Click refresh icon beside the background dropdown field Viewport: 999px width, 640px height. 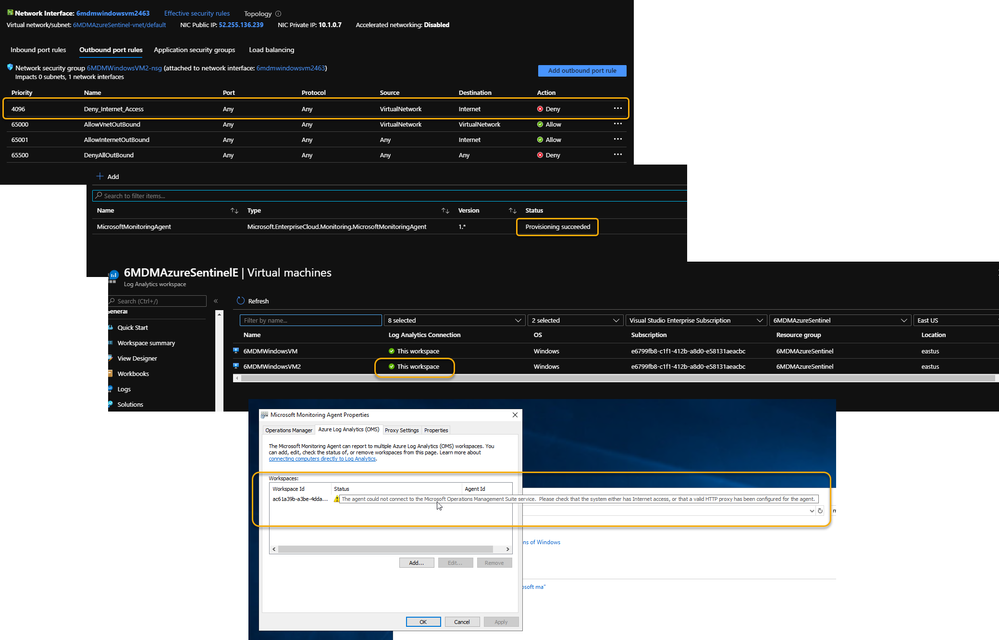point(821,511)
